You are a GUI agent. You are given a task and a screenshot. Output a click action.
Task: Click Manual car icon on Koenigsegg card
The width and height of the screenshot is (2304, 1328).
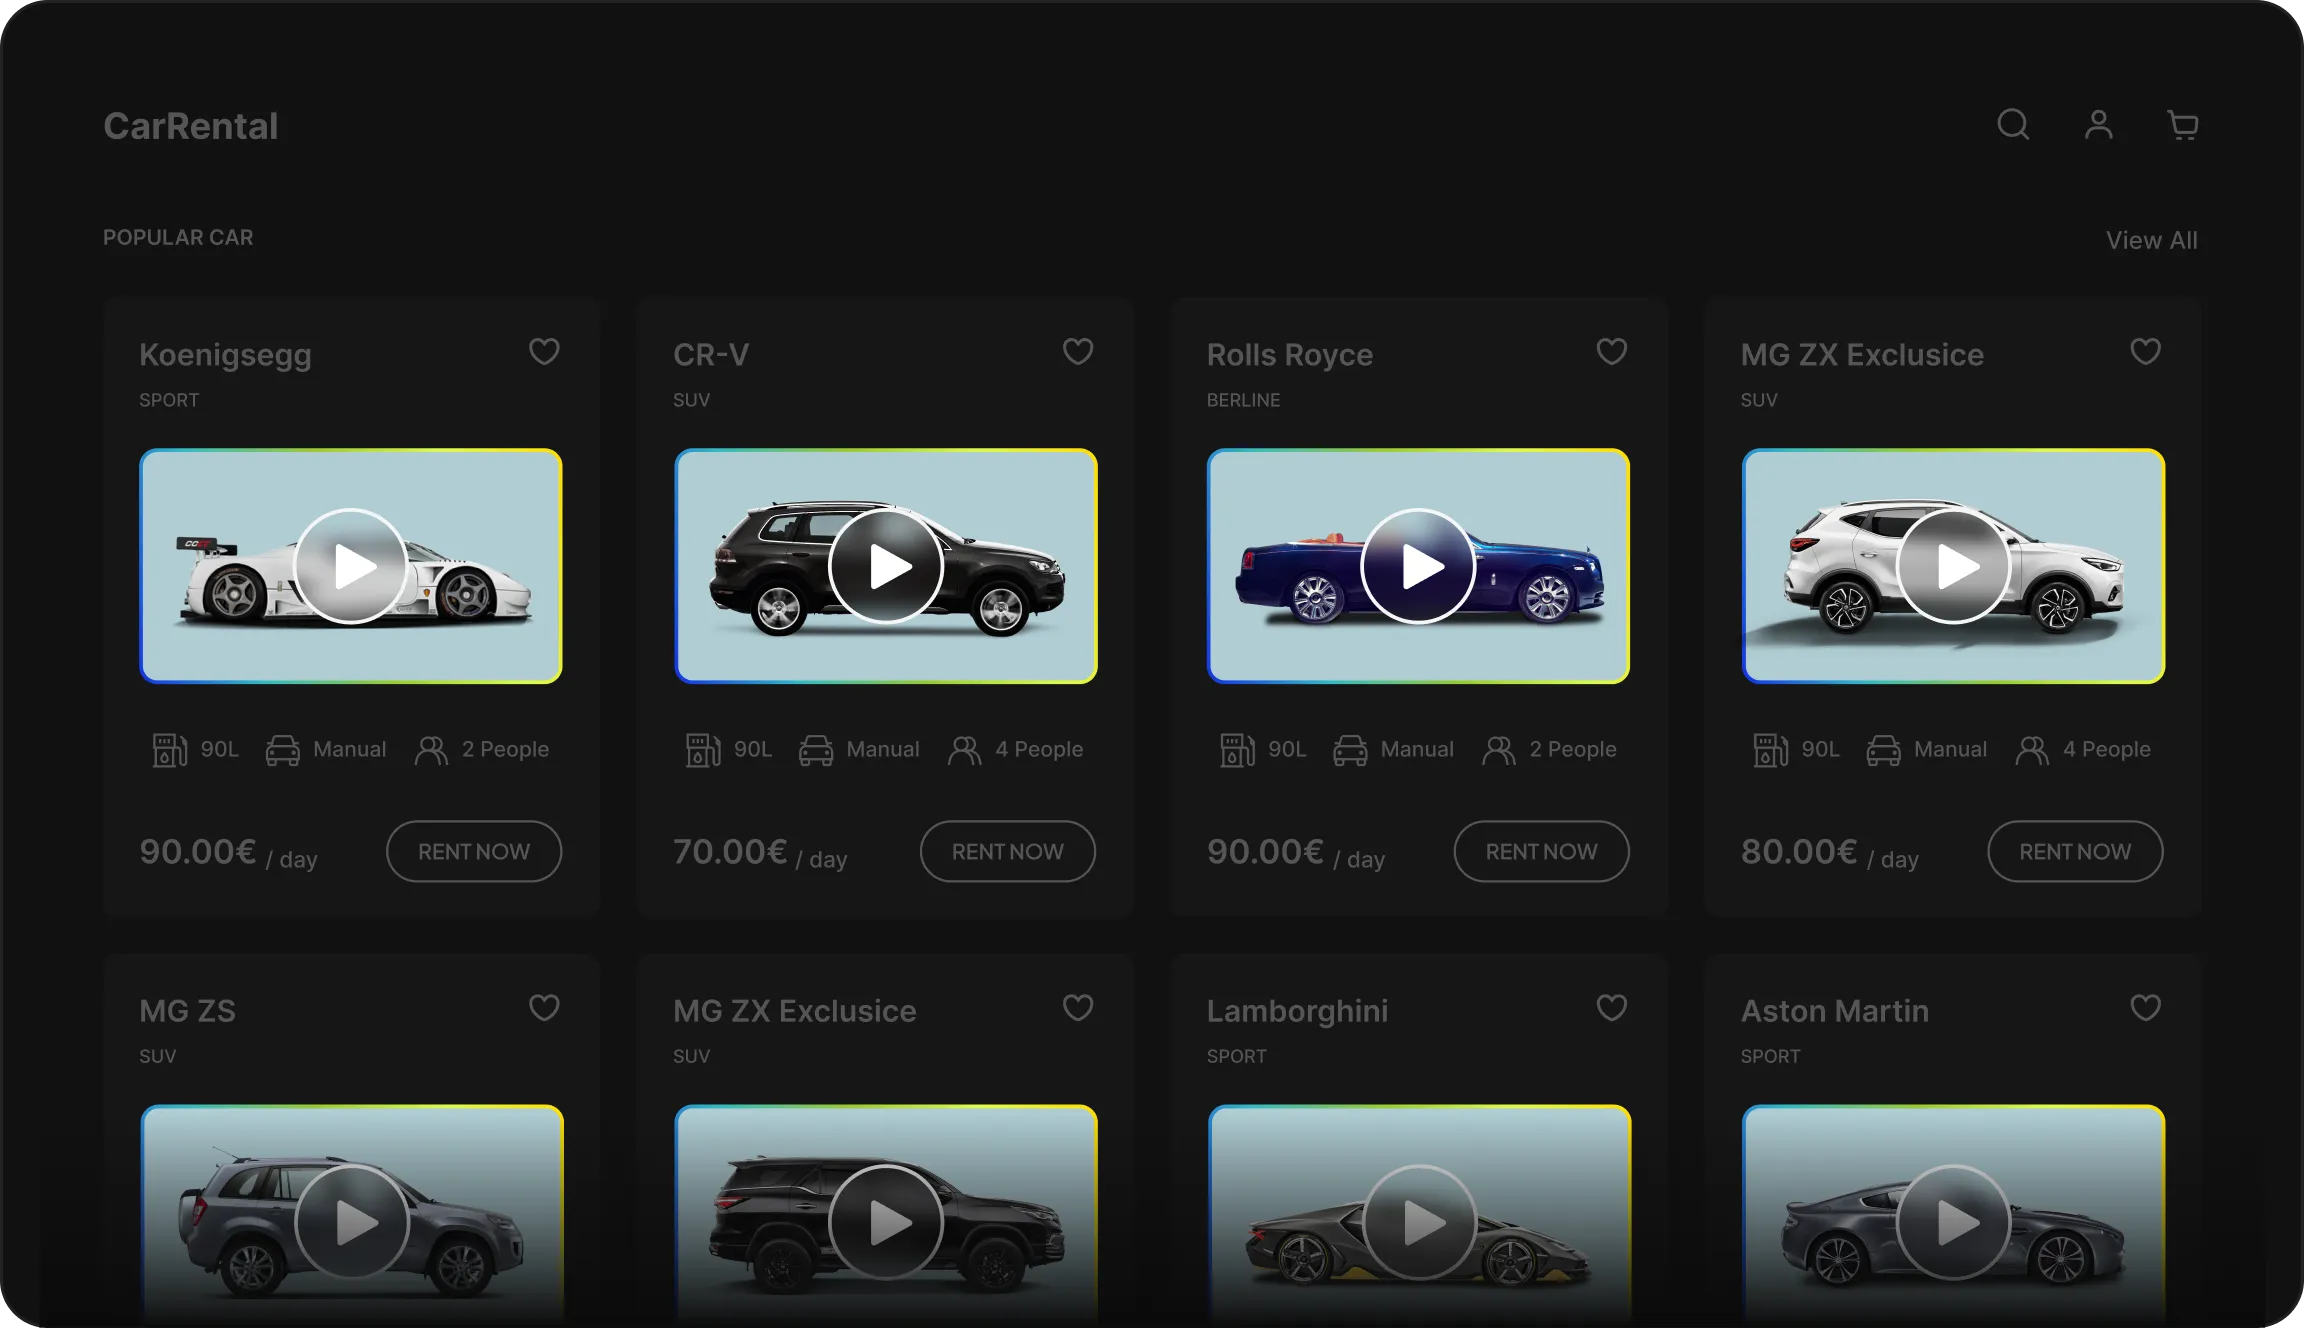point(282,750)
